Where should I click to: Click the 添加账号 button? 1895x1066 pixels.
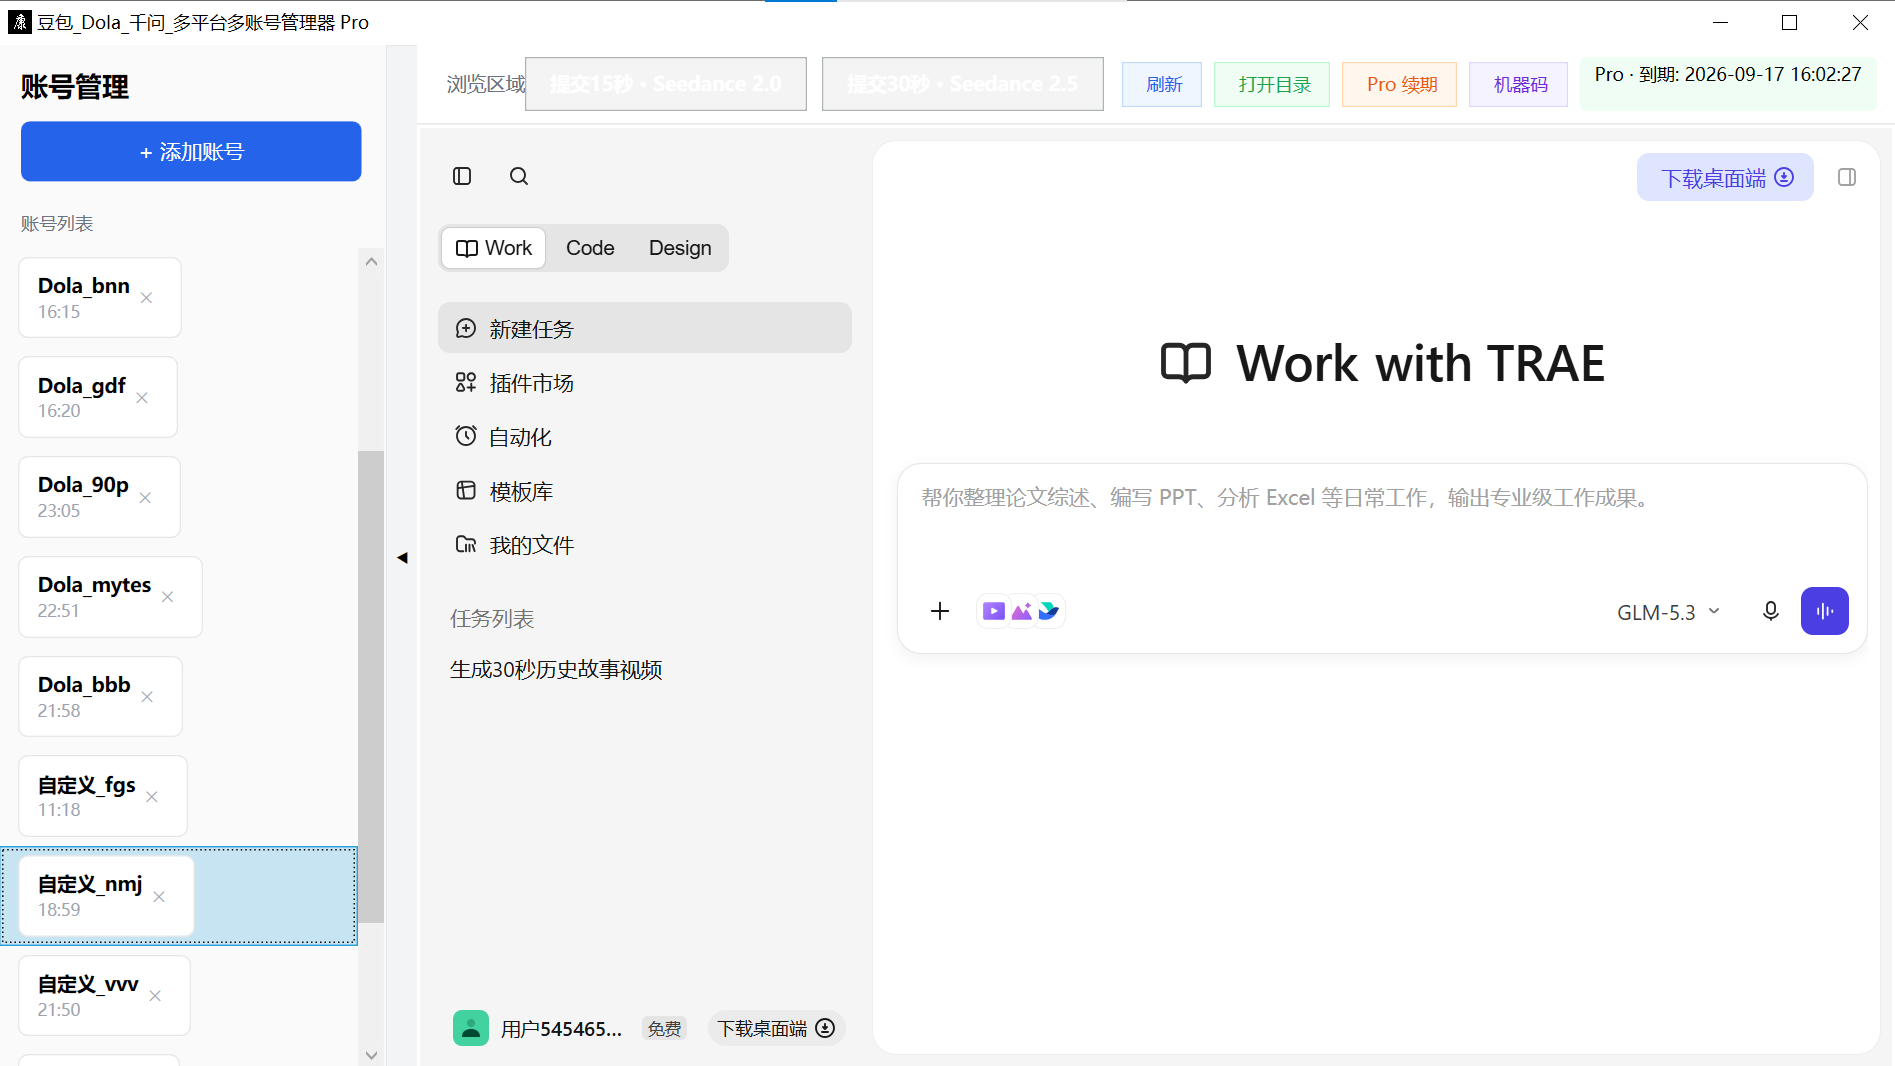191,151
